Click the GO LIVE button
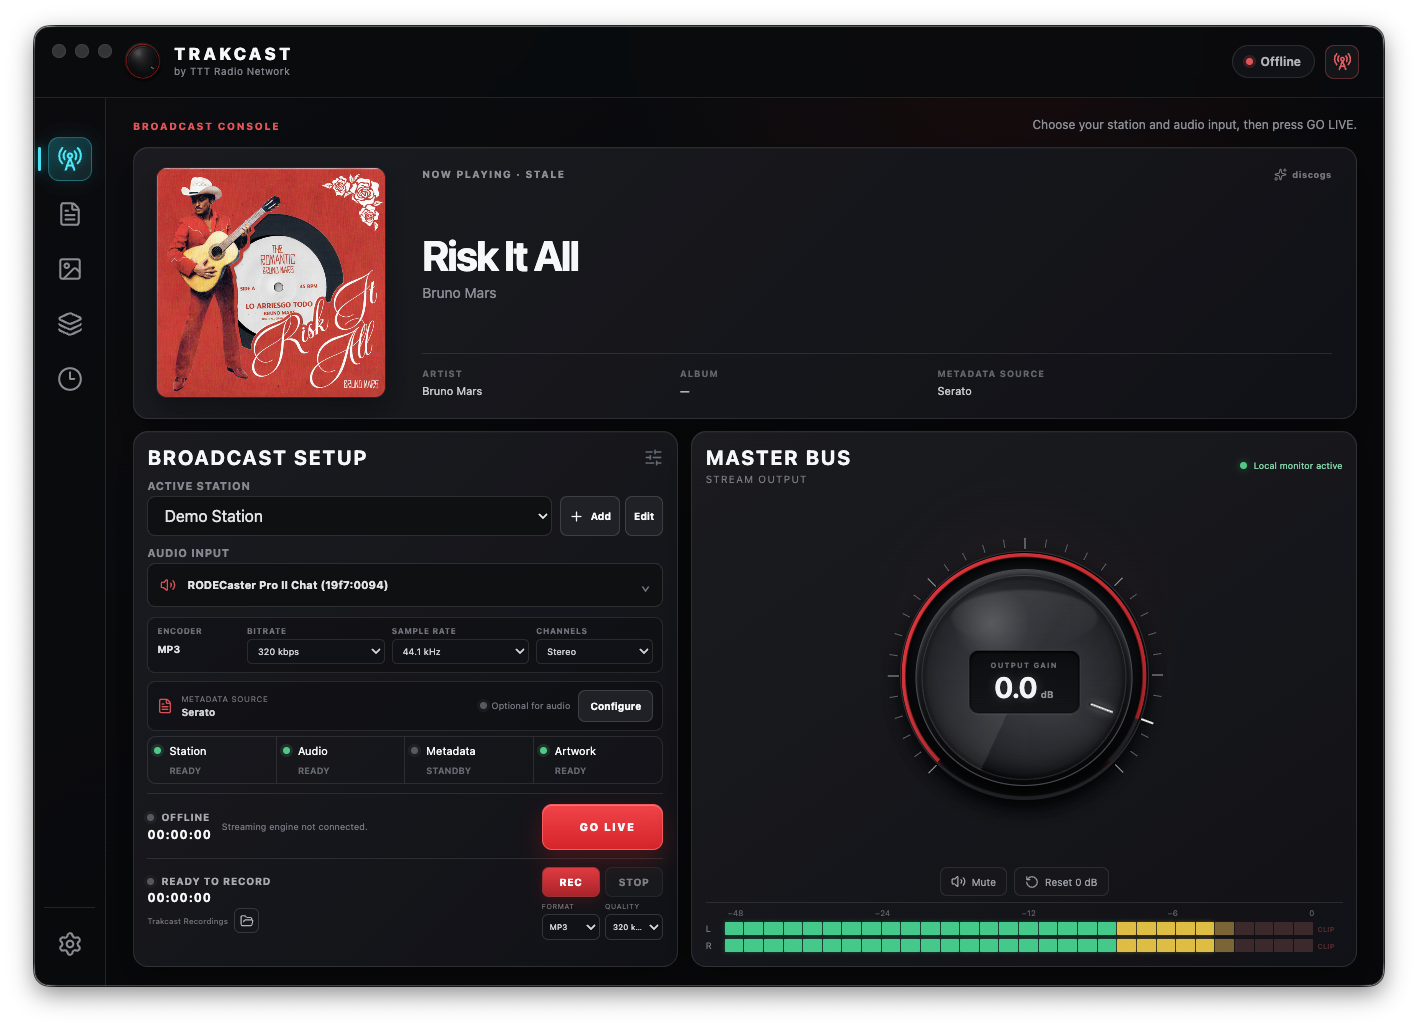The height and width of the screenshot is (1028, 1418). point(602,827)
